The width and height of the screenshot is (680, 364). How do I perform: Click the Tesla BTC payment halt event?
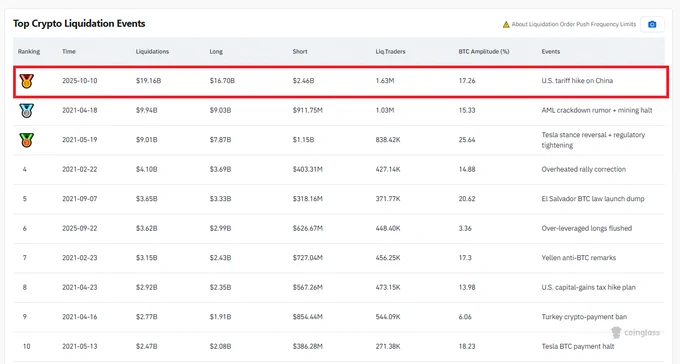tap(578, 346)
